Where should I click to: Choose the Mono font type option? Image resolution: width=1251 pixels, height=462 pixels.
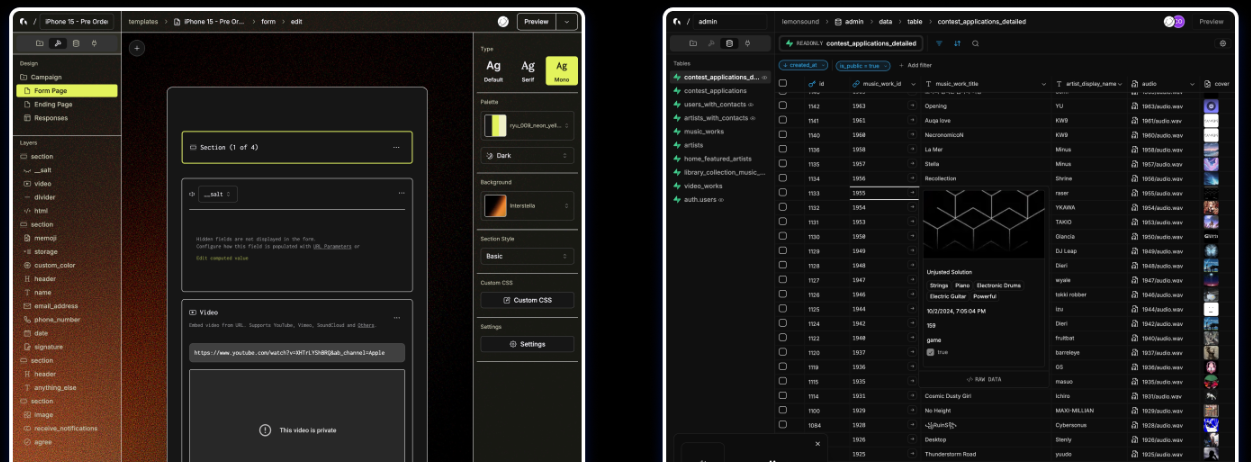pos(561,70)
